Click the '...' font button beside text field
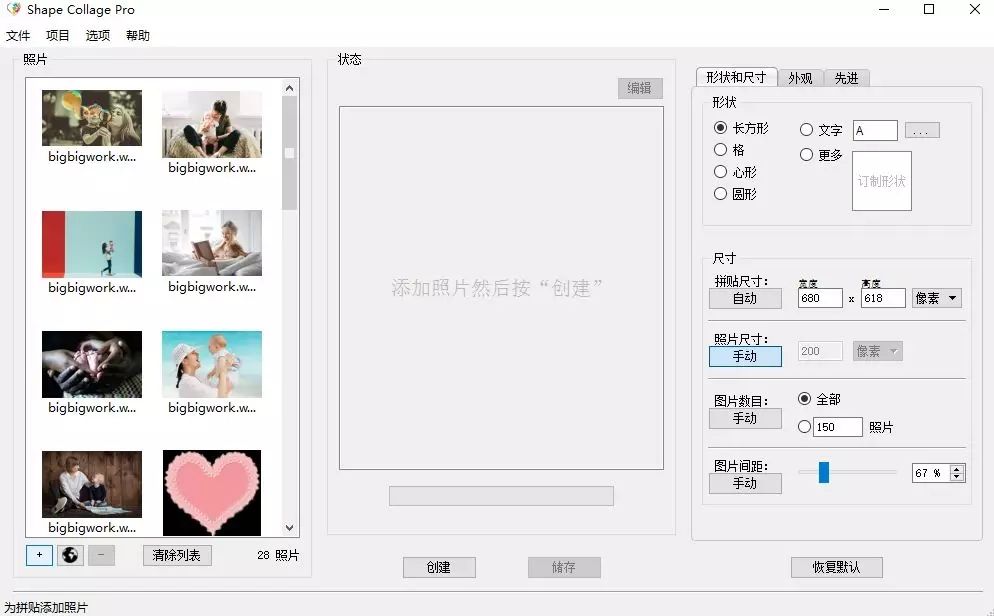The image size is (994, 616). [x=922, y=131]
